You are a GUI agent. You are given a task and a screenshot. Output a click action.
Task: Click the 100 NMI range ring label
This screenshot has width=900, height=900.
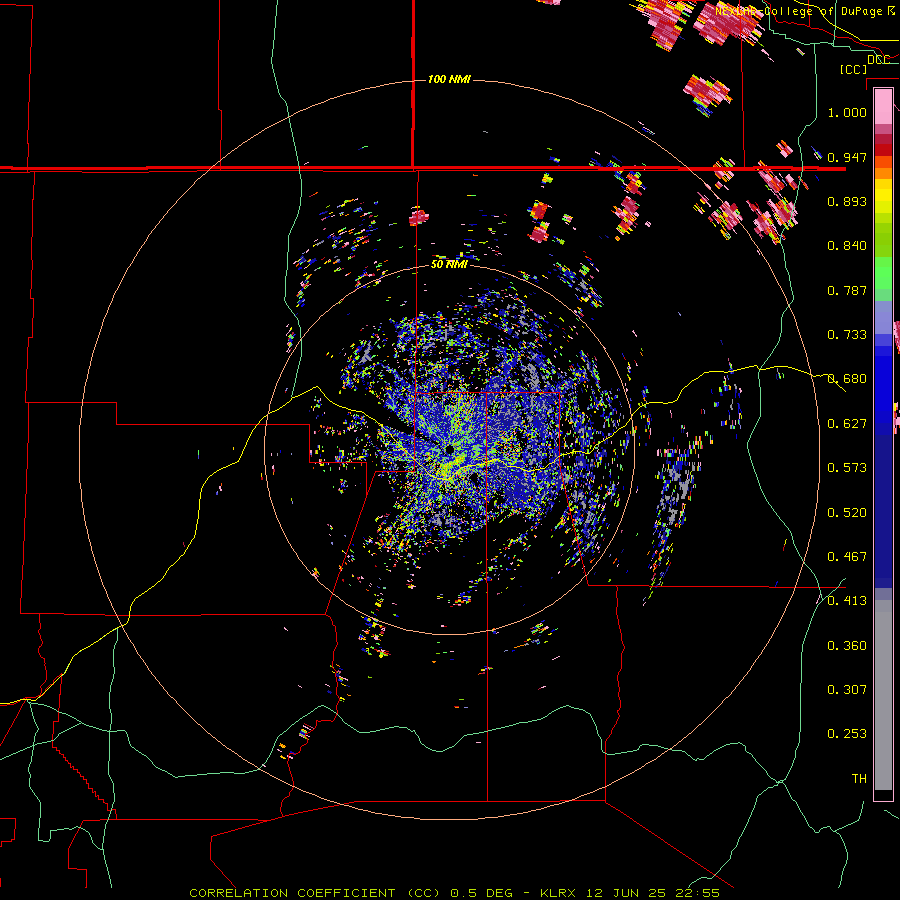coord(449,79)
